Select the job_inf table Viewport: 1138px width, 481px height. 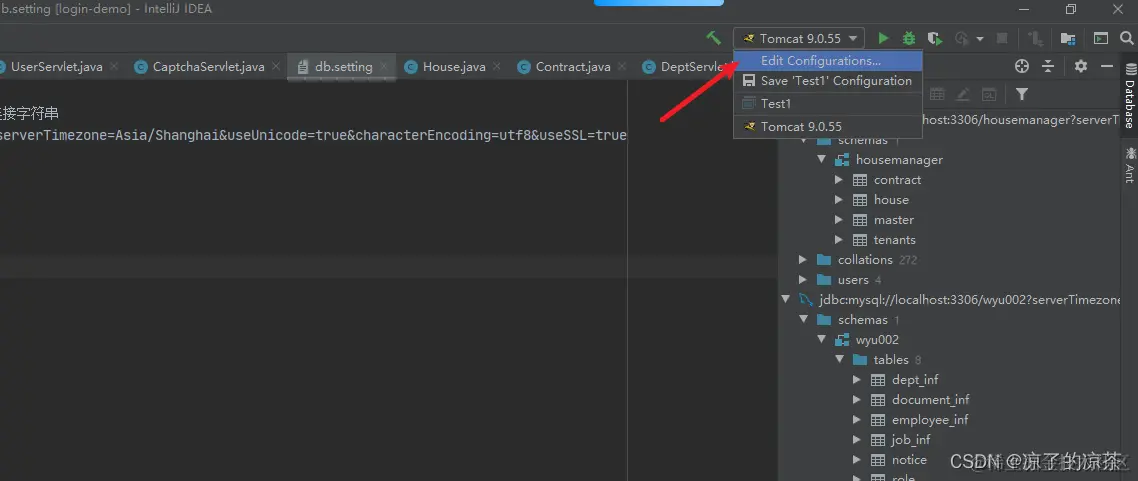tap(911, 440)
